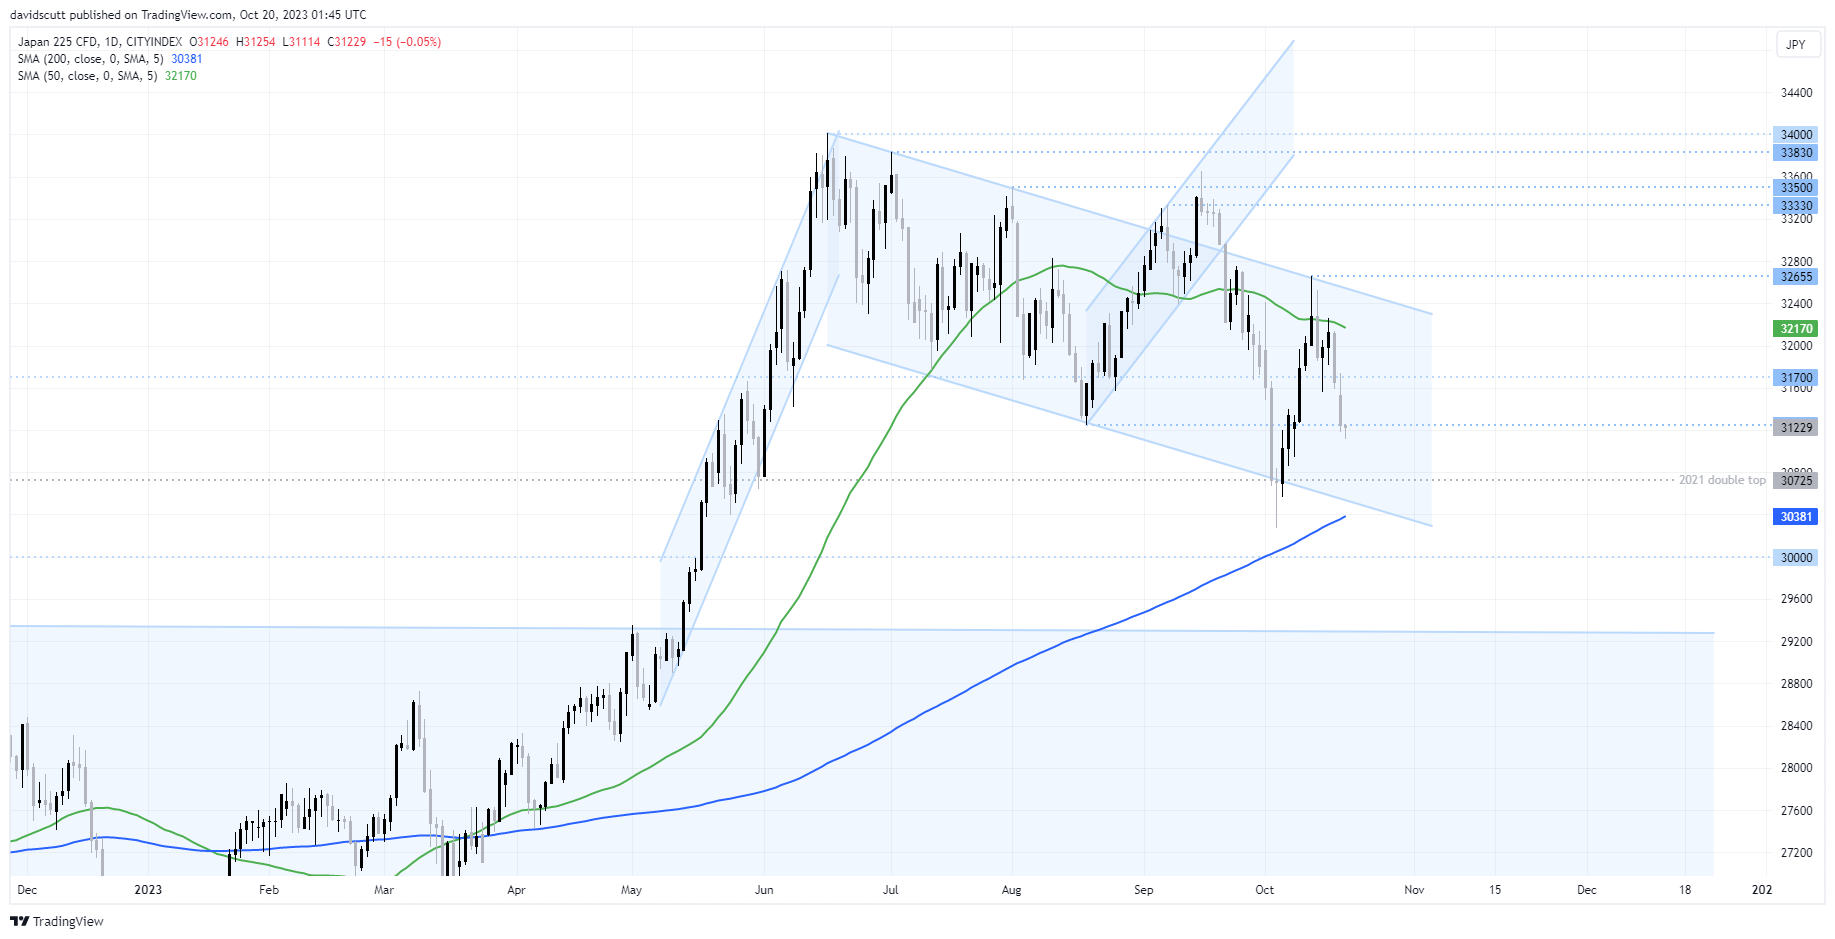The height and width of the screenshot is (939, 1835).
Task: Click the 27600 tick on price axis
Action: pyautogui.click(x=1796, y=811)
